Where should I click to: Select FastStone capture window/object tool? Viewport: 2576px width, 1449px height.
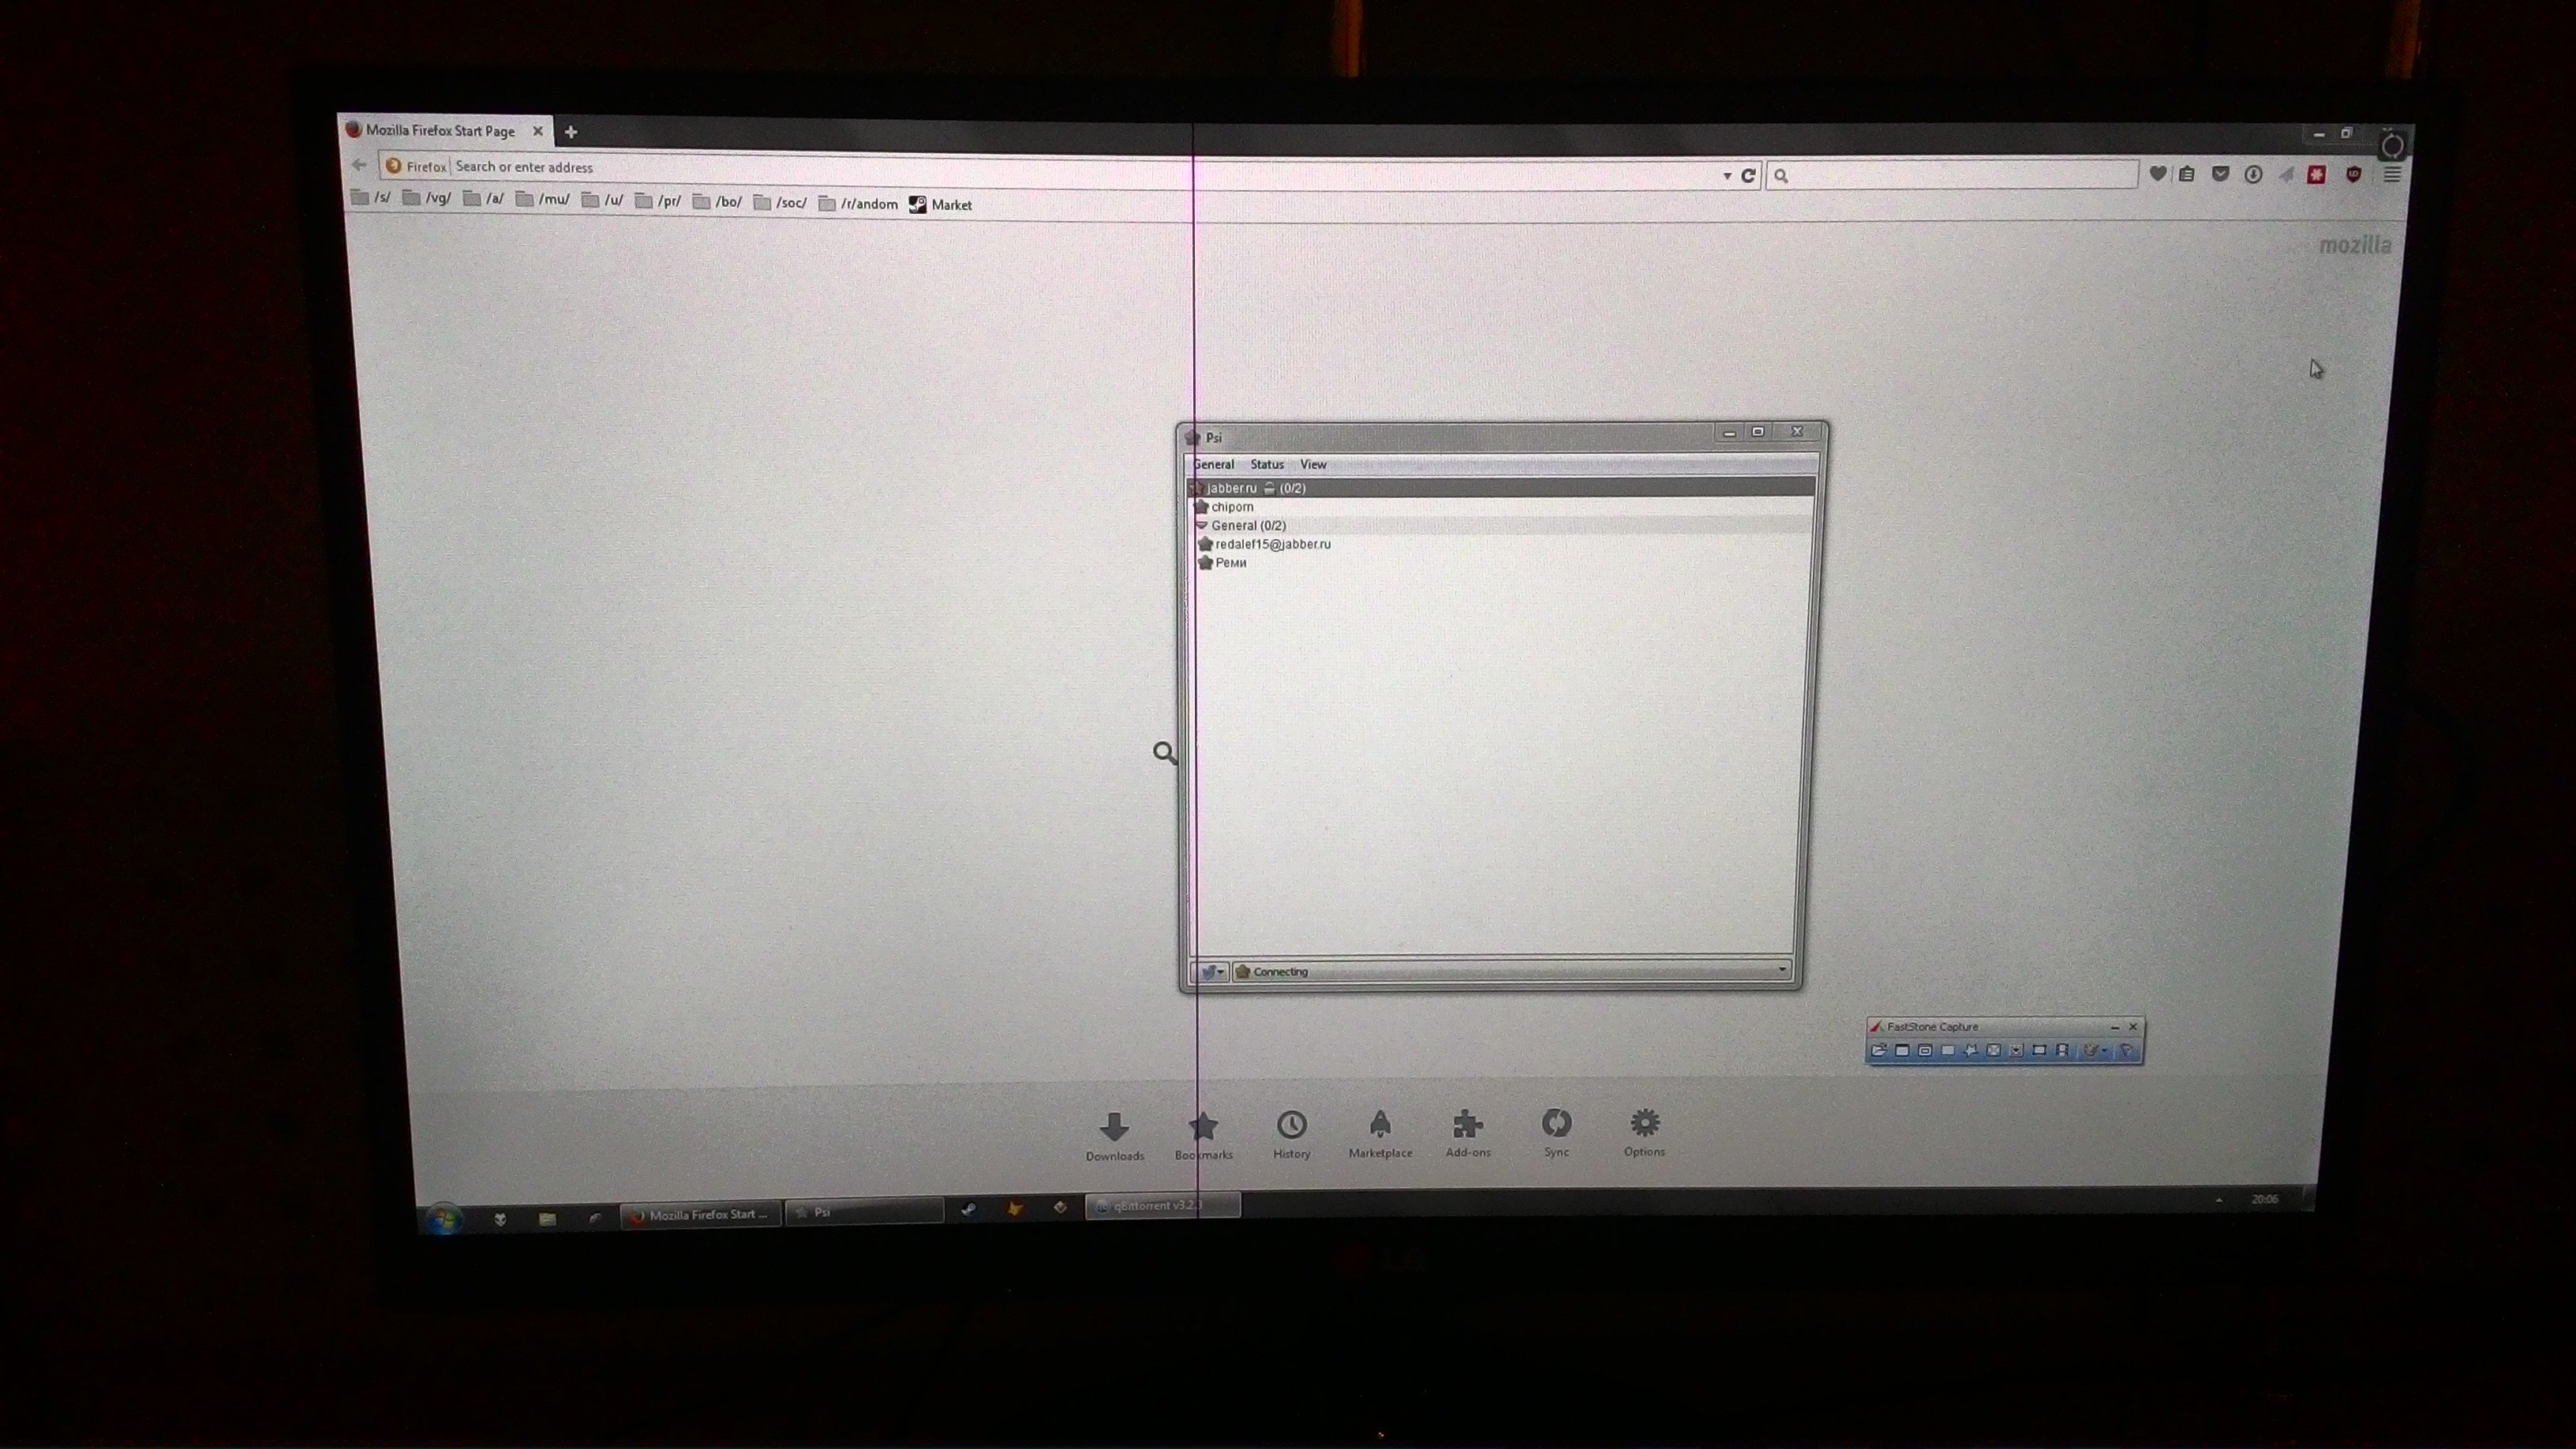tap(1925, 1050)
